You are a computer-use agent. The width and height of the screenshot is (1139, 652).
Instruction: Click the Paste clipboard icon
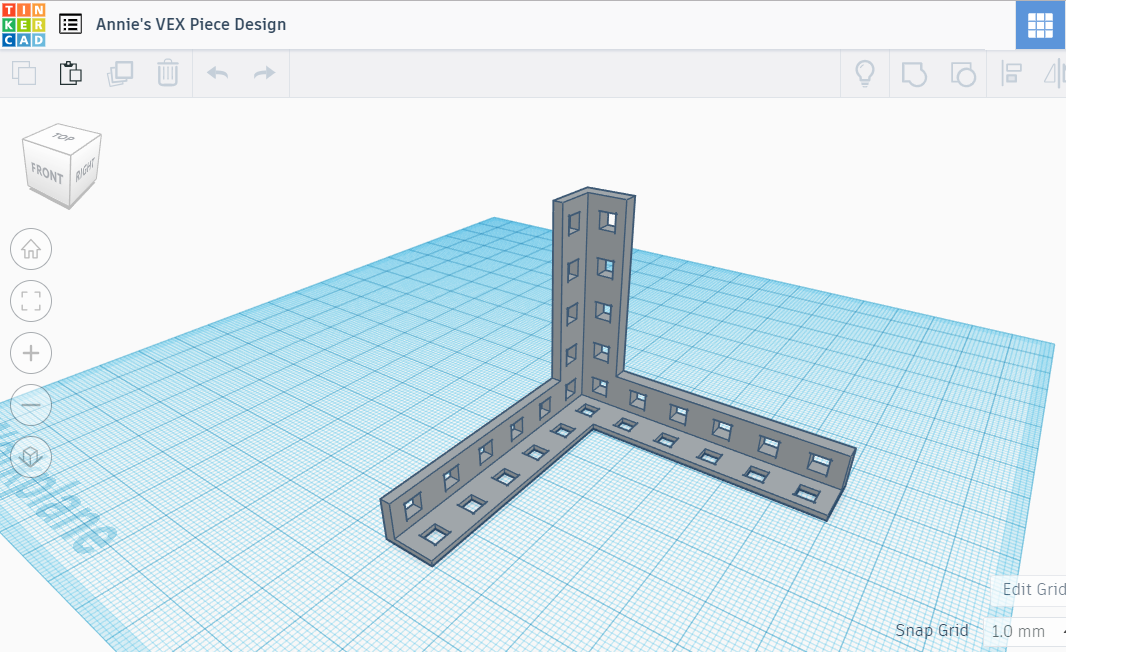pos(70,73)
